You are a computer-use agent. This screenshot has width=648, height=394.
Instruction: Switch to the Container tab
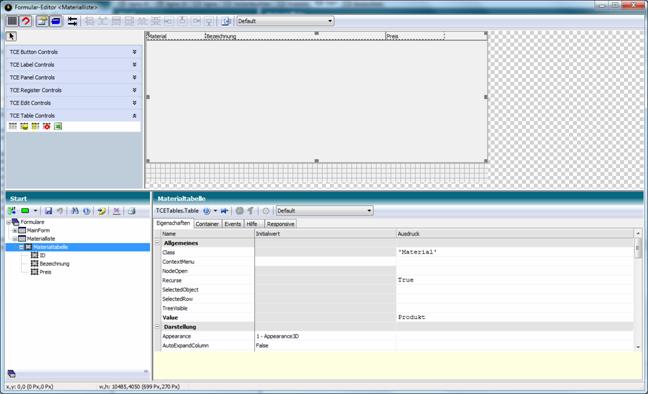point(207,224)
